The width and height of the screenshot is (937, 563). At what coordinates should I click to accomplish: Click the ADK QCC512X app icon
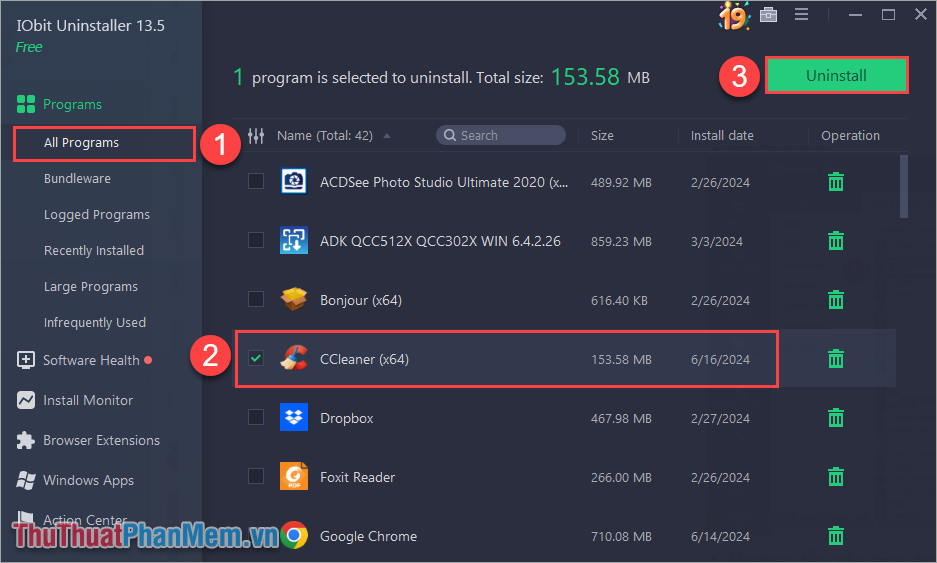pos(293,240)
